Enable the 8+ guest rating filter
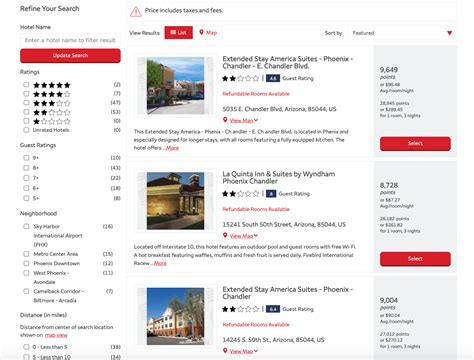This screenshot has width=474, height=360. [26, 168]
